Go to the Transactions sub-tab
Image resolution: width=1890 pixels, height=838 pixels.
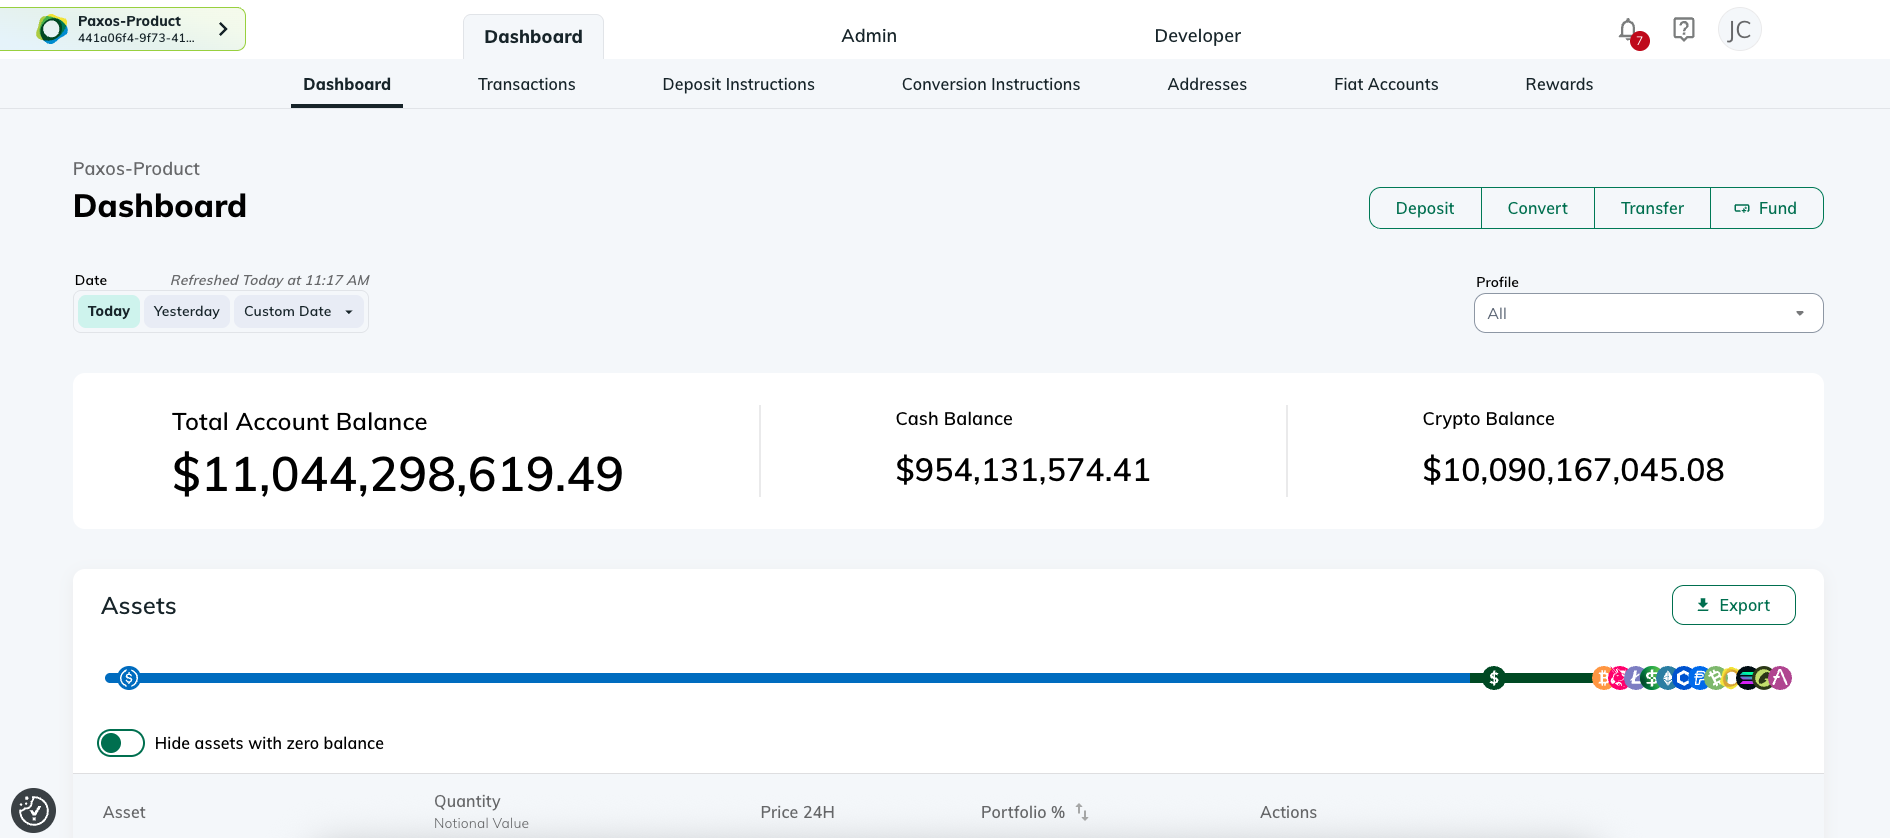pyautogui.click(x=526, y=84)
